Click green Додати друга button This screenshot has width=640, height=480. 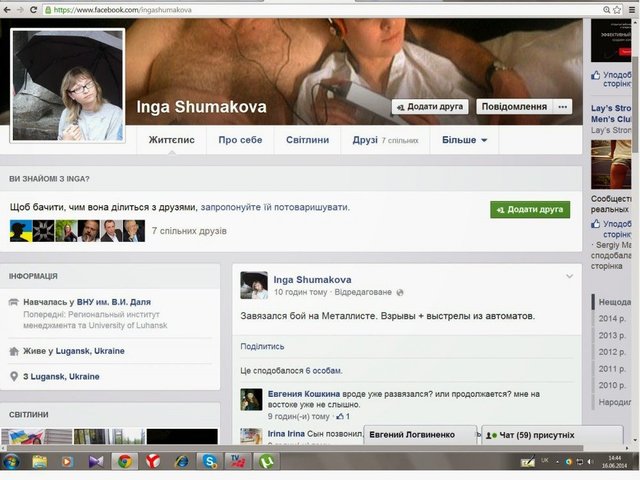pyautogui.click(x=530, y=209)
